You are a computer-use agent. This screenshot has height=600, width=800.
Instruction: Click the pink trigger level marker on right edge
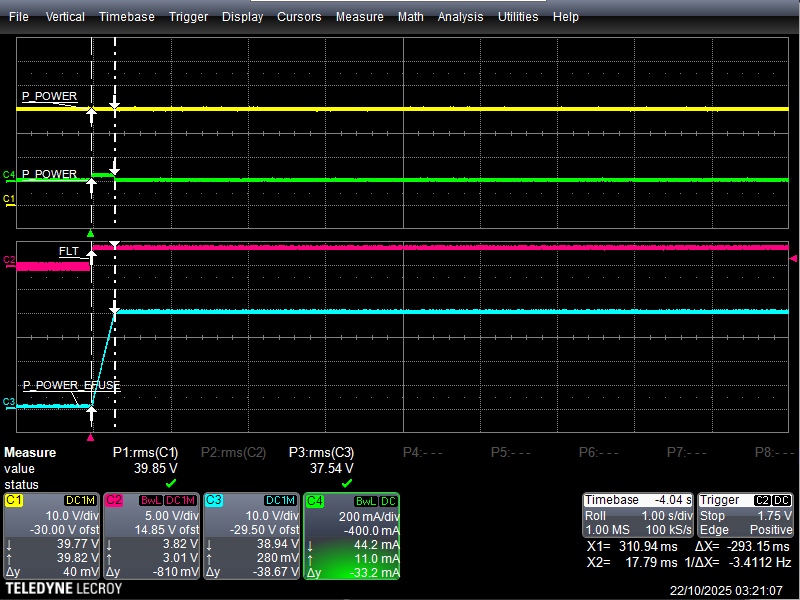click(x=793, y=259)
